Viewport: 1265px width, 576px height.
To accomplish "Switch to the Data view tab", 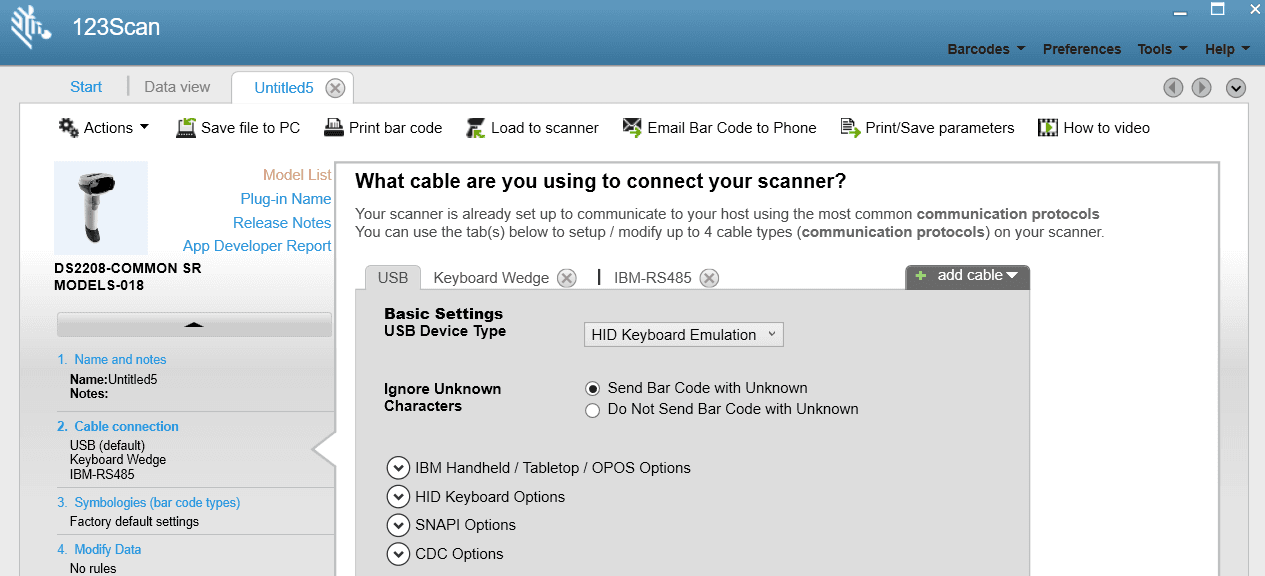I will [177, 87].
